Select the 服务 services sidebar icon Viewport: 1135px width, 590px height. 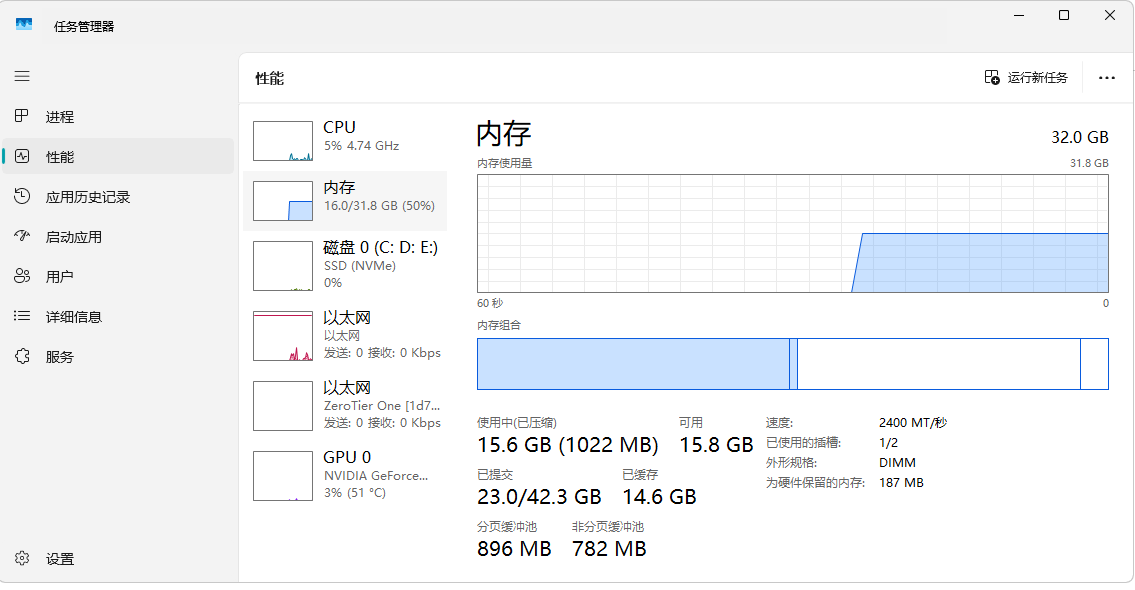pyautogui.click(x=22, y=356)
